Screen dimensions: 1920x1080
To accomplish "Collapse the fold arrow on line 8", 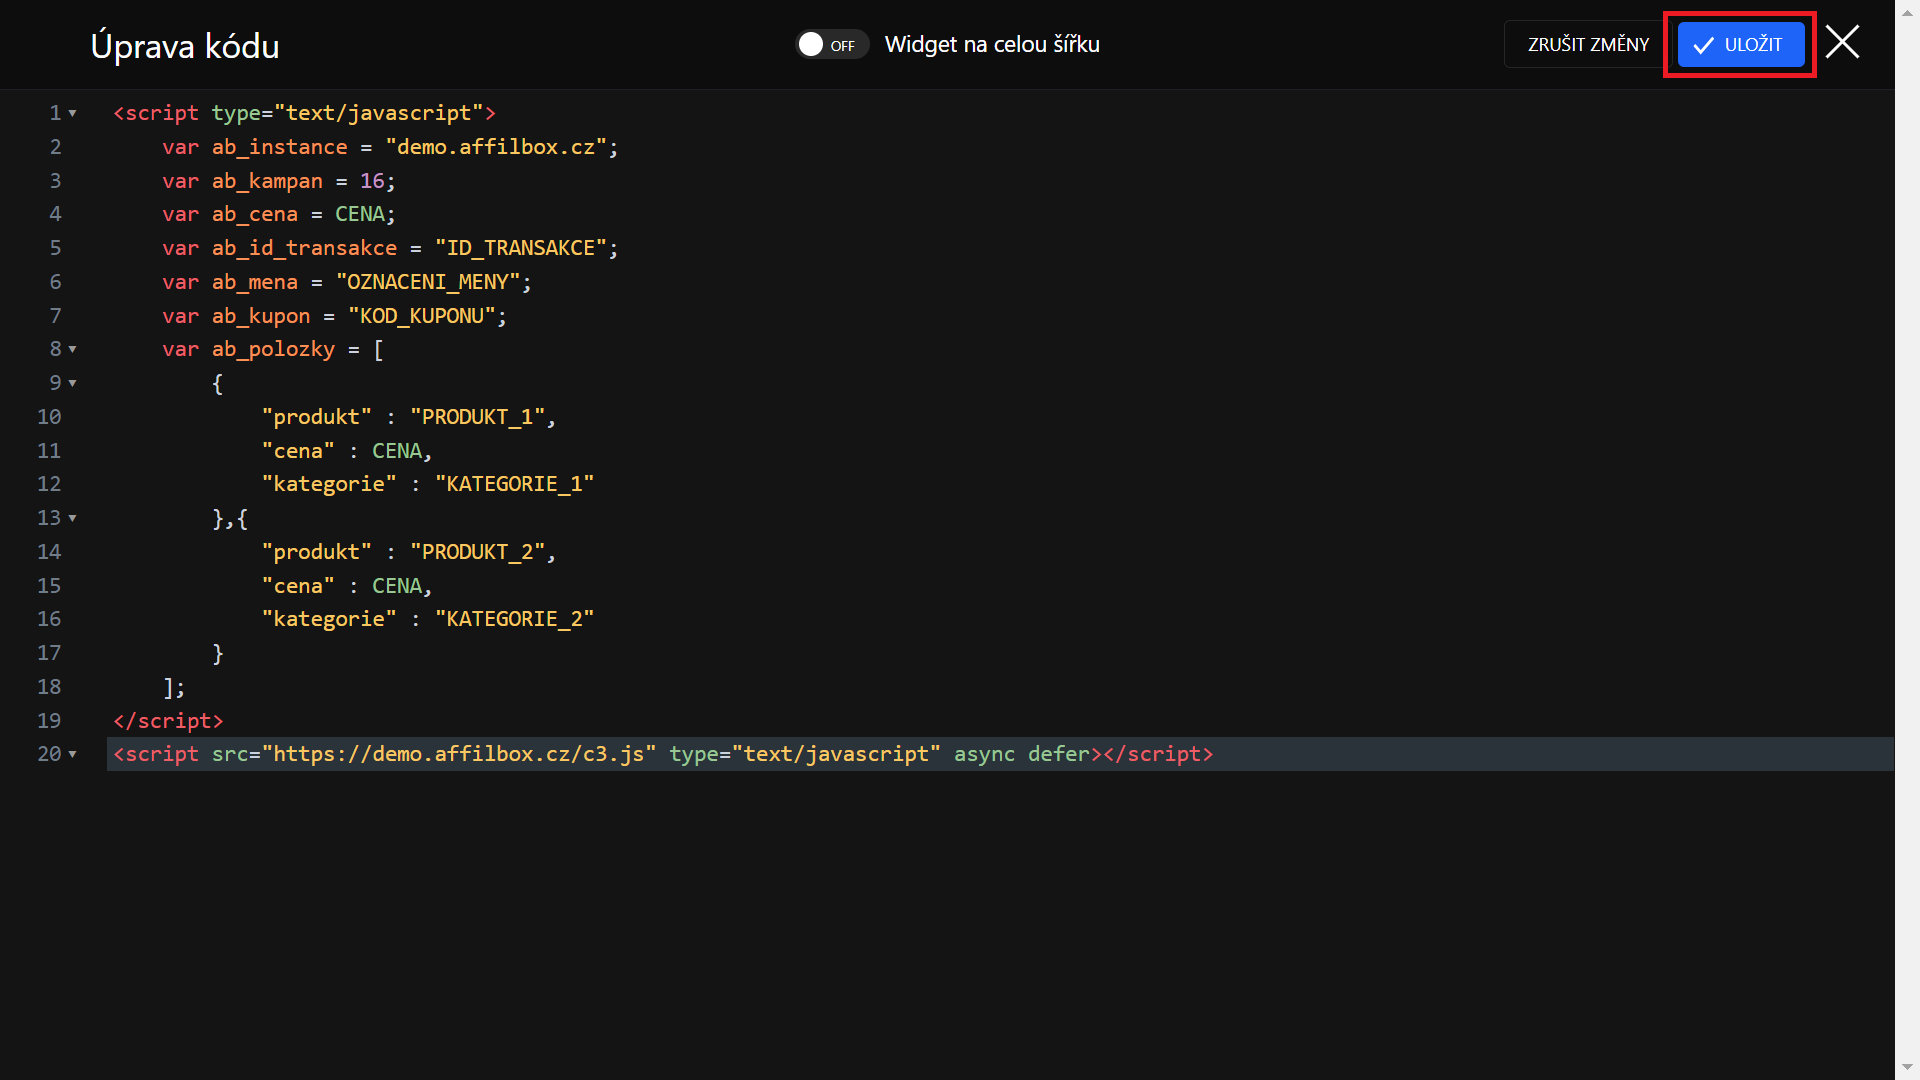I will [x=72, y=350].
